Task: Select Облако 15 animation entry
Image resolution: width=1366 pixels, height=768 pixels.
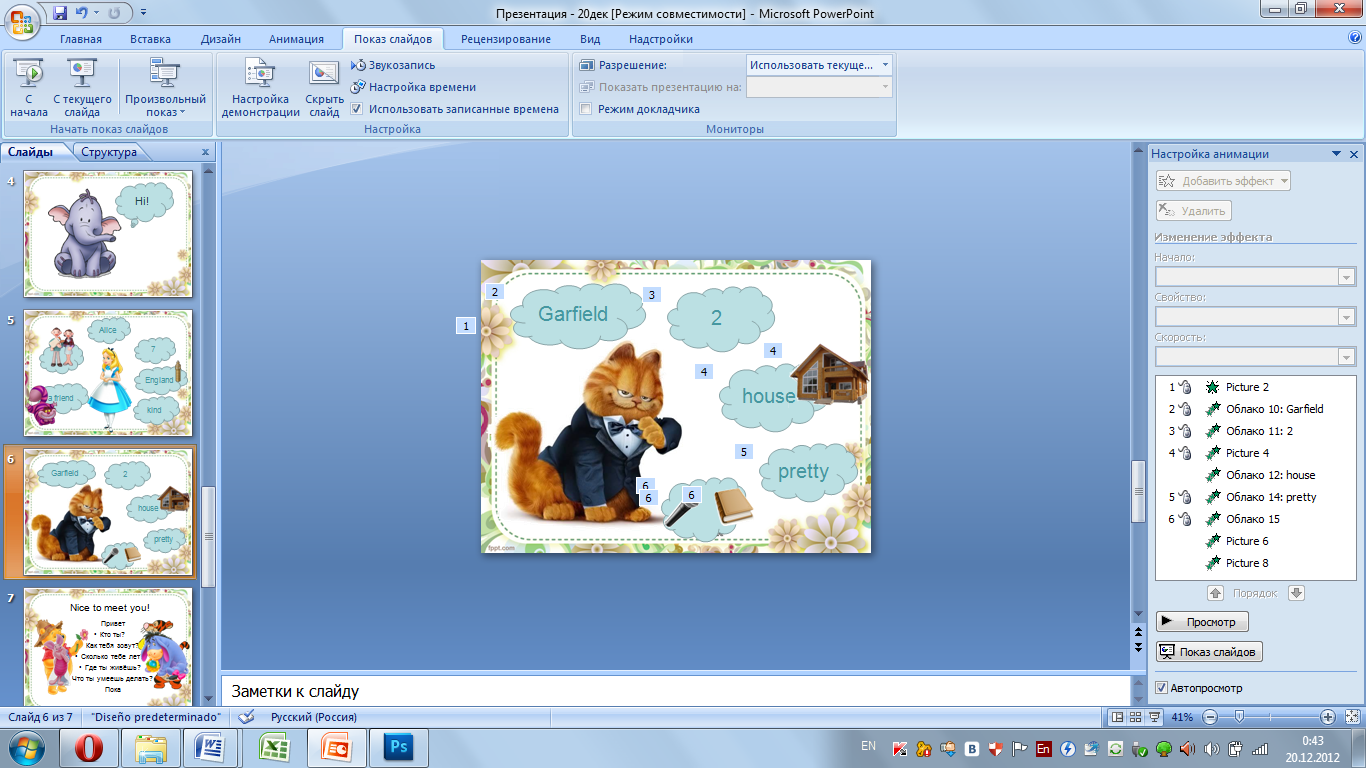Action: [x=1255, y=519]
